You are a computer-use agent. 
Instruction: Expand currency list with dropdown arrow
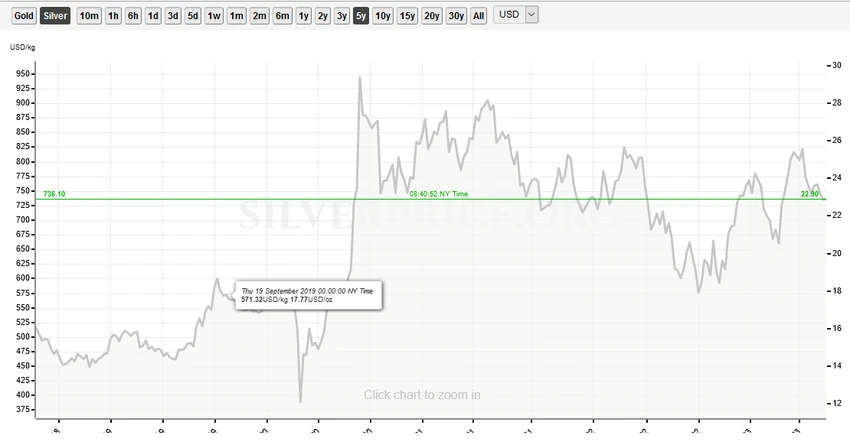(x=532, y=15)
